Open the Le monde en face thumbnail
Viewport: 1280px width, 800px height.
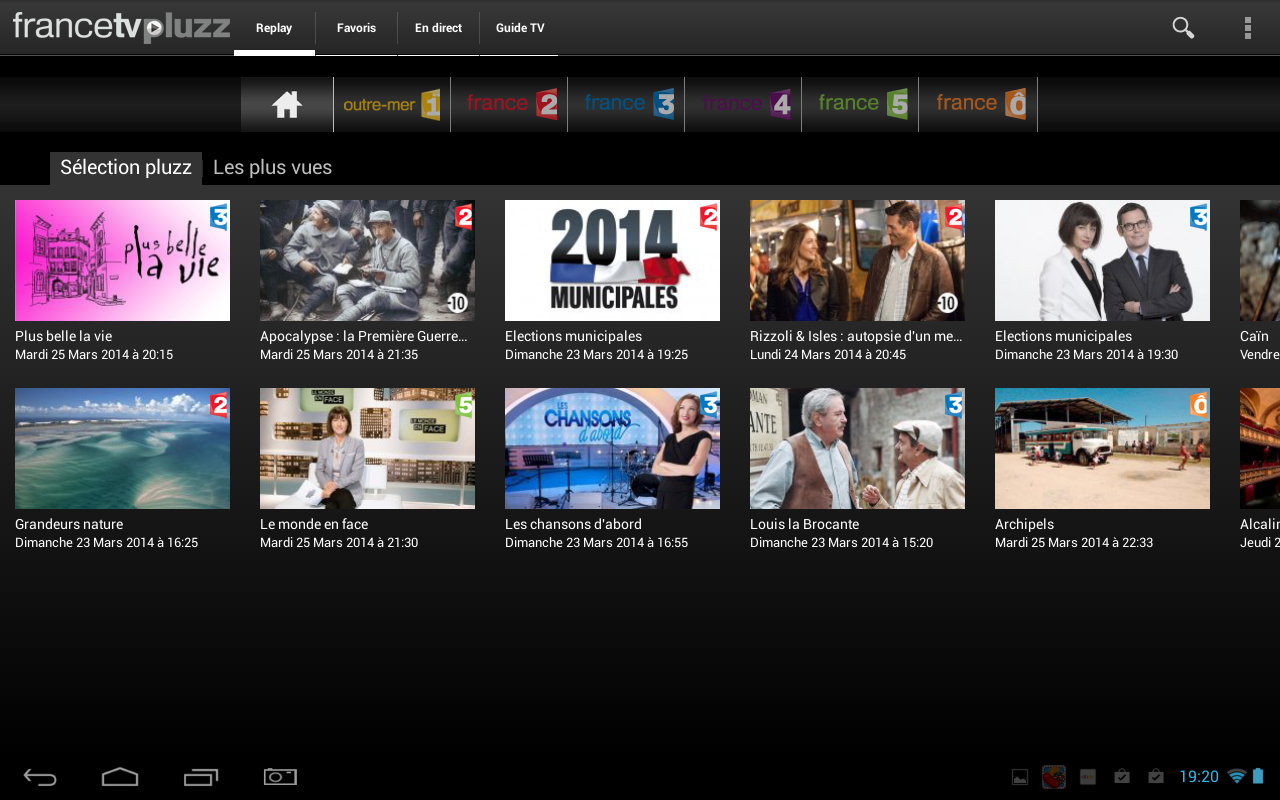click(x=367, y=448)
